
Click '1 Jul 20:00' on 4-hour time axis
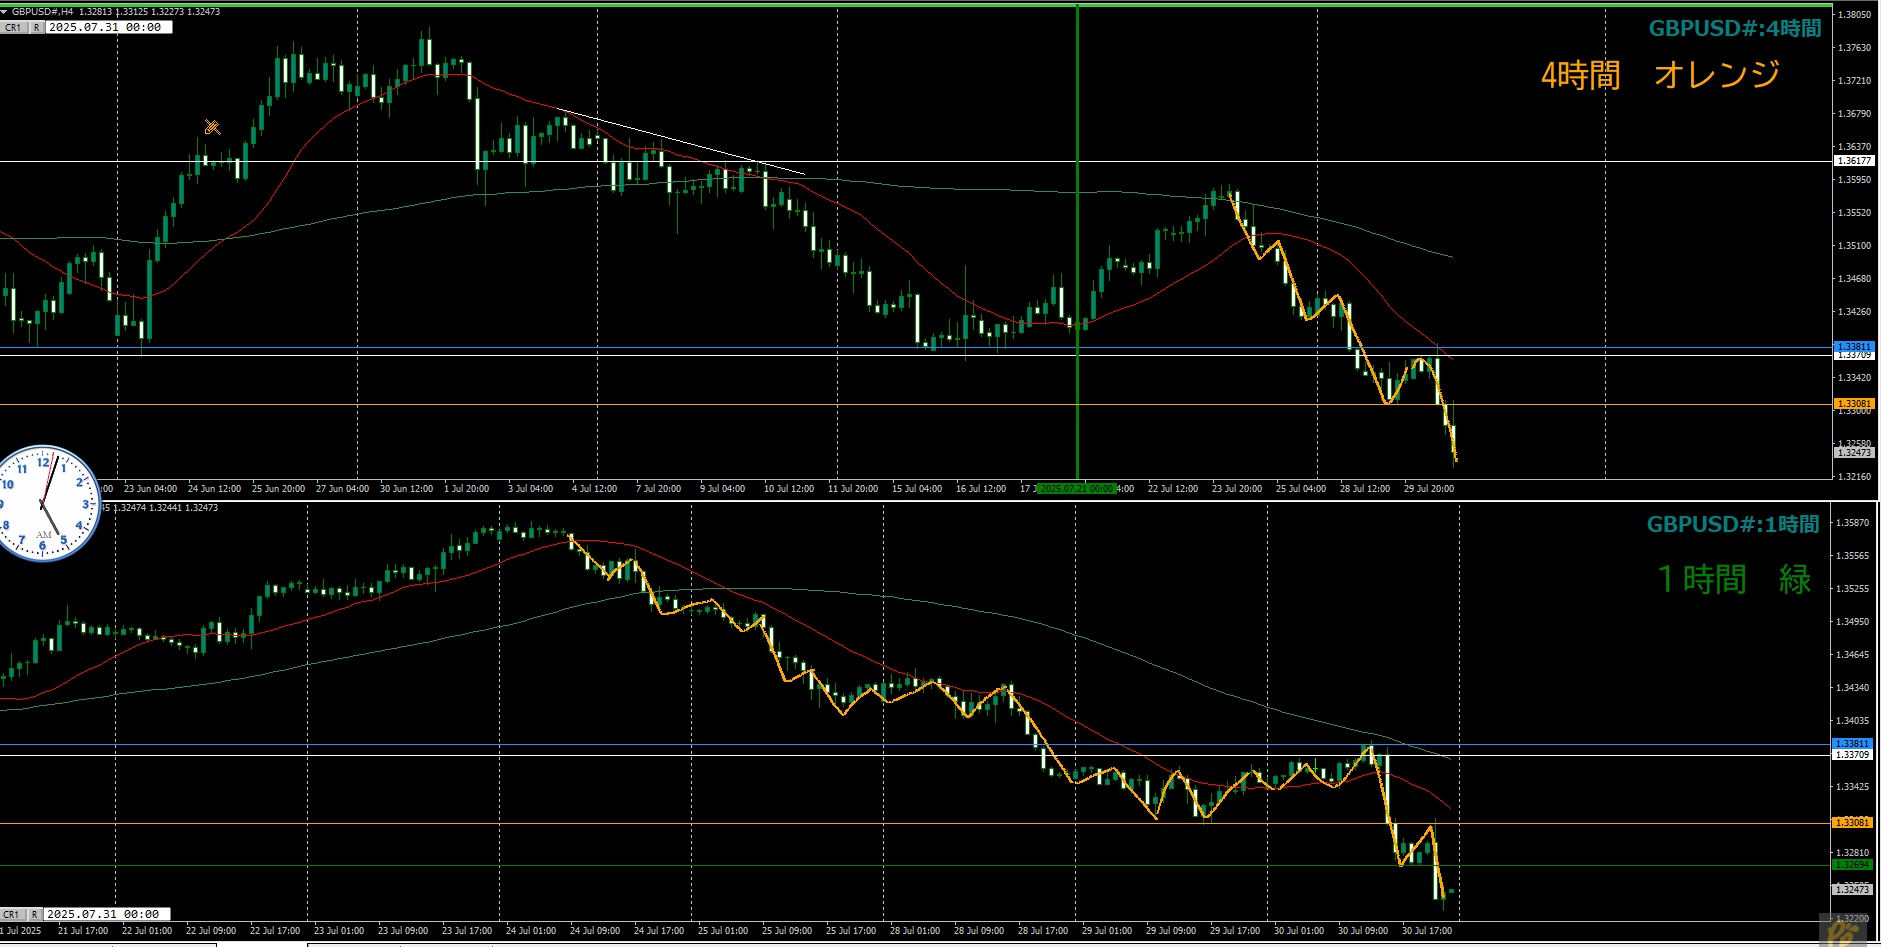(x=467, y=489)
